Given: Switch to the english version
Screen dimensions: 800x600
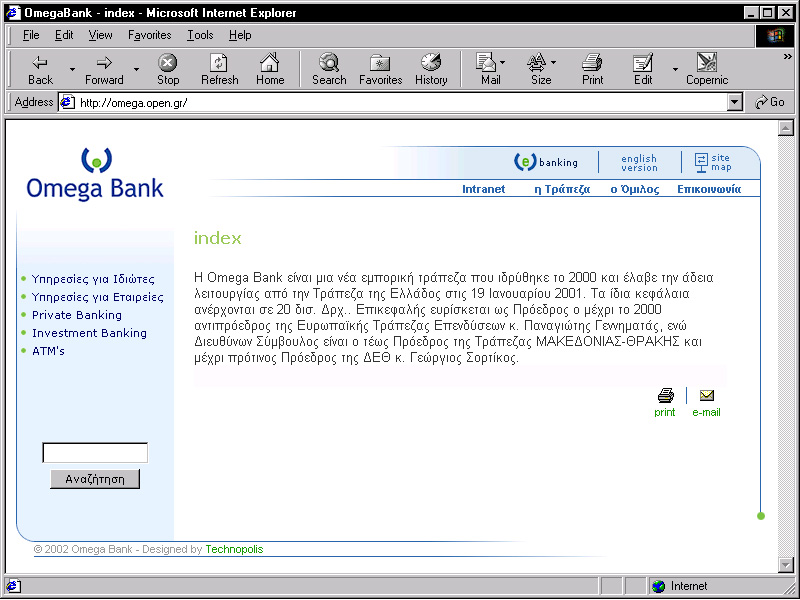Looking at the screenshot, I should 639,163.
